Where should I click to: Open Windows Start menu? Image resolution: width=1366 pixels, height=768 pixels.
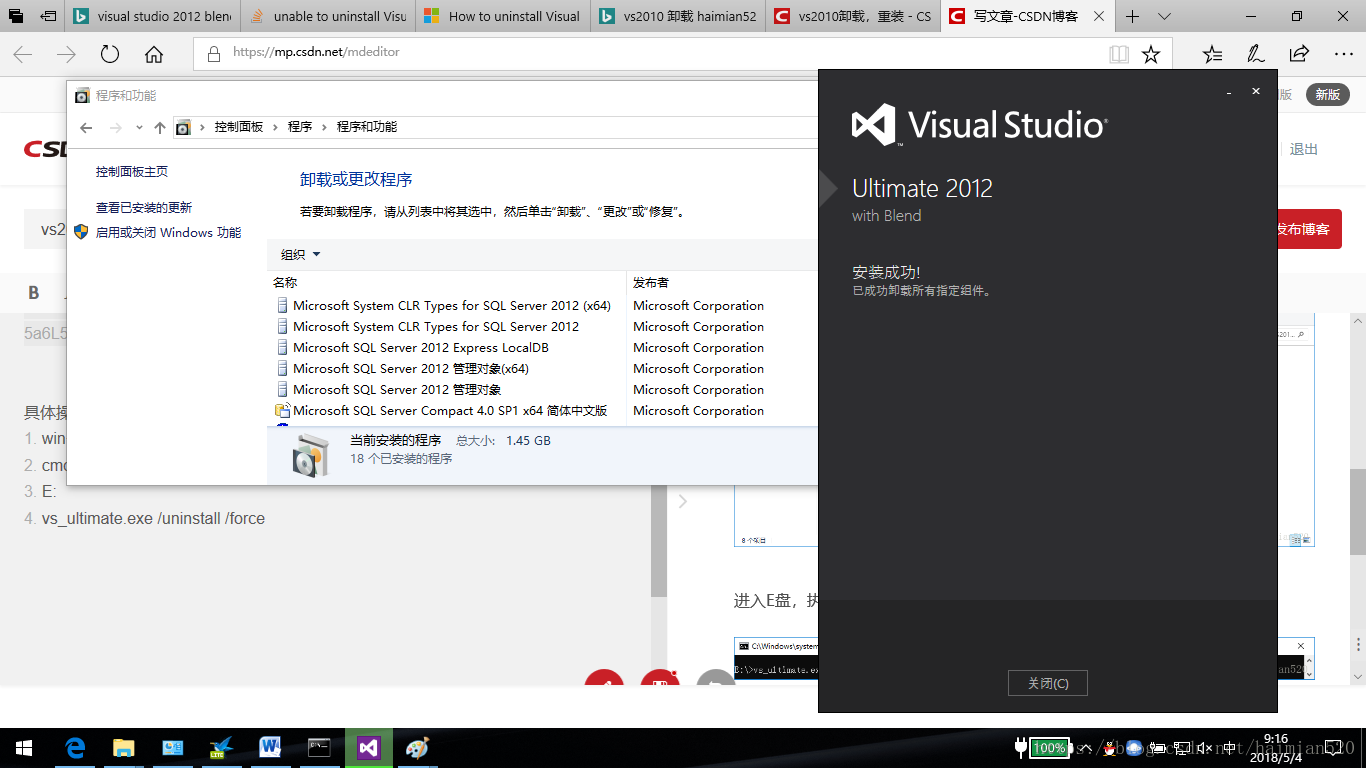pyautogui.click(x=23, y=747)
